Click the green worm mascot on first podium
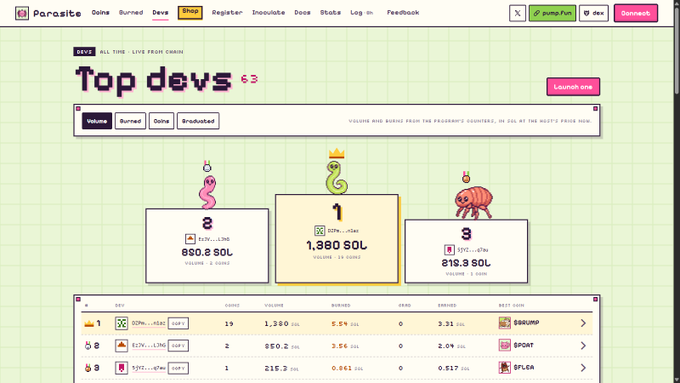Image resolution: width=680 pixels, height=383 pixels. [x=337, y=178]
